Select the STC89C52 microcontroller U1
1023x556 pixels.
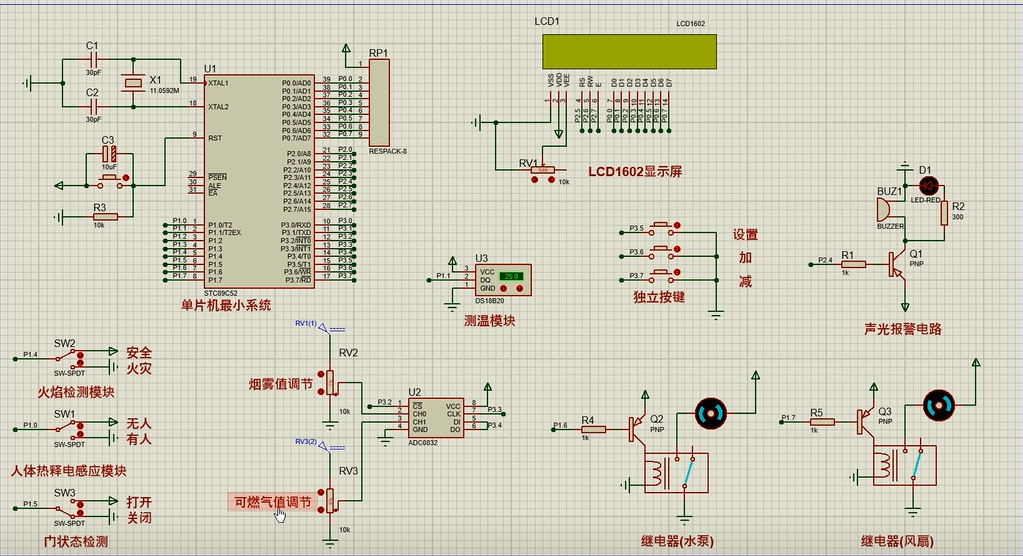tap(259, 181)
